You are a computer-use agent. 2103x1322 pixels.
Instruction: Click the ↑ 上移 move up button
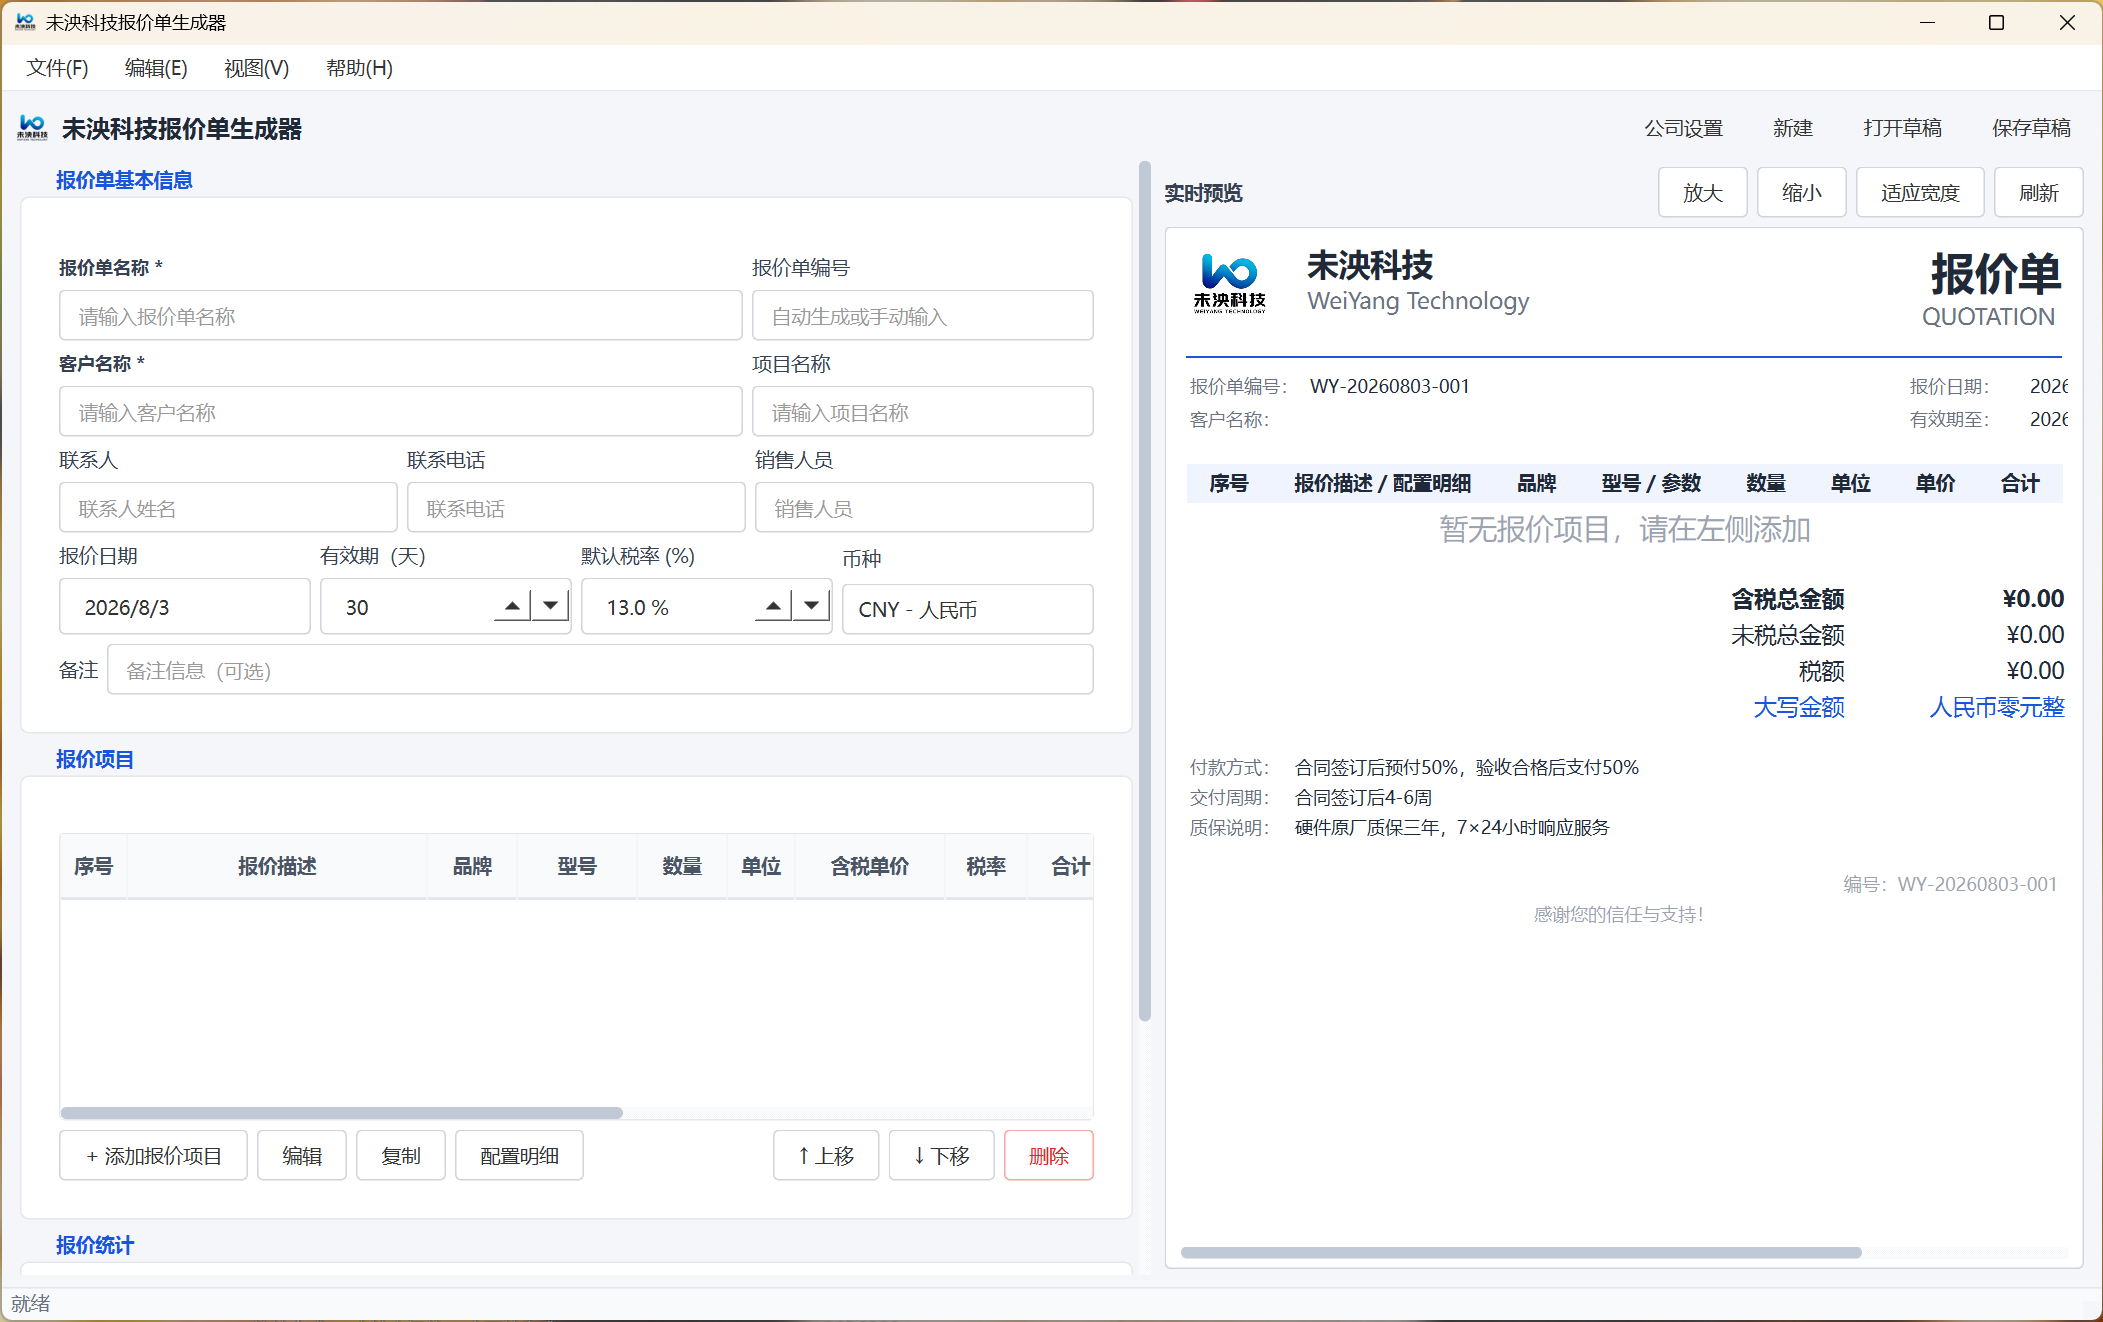(826, 1155)
